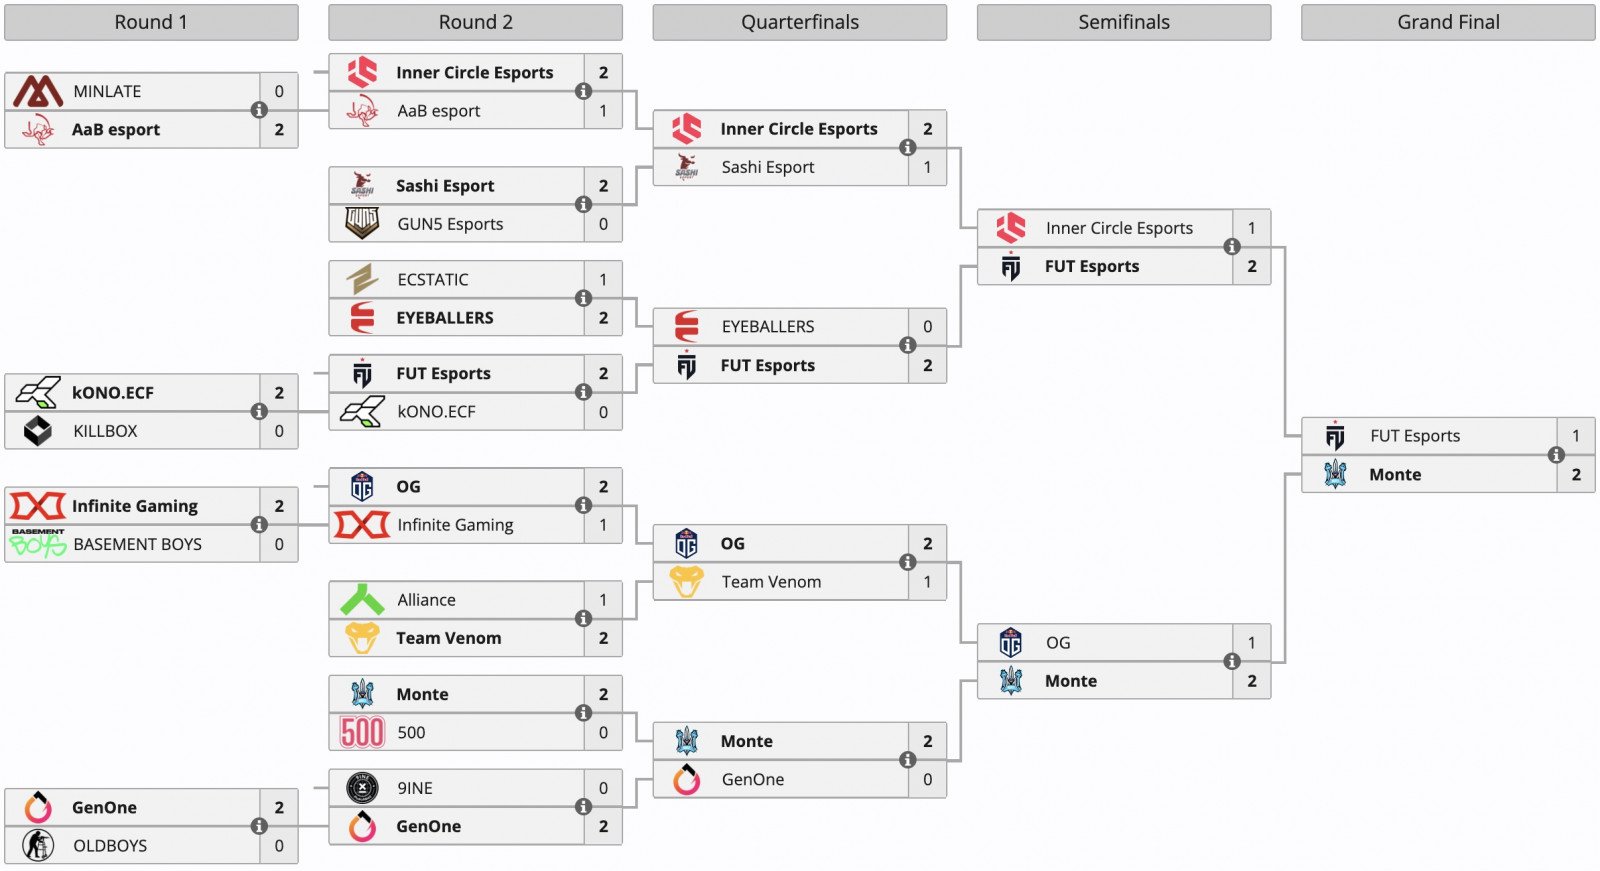1600x871 pixels.
Task: Click the Alliance team logo
Action: (362, 600)
